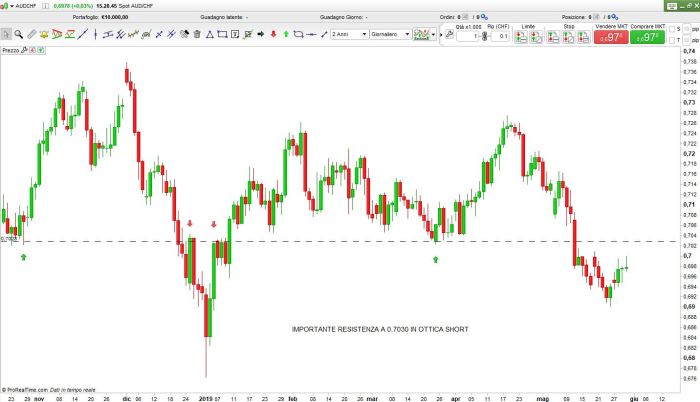Click the Vendere MKT red sell button
The image size is (700, 402).
coord(611,37)
